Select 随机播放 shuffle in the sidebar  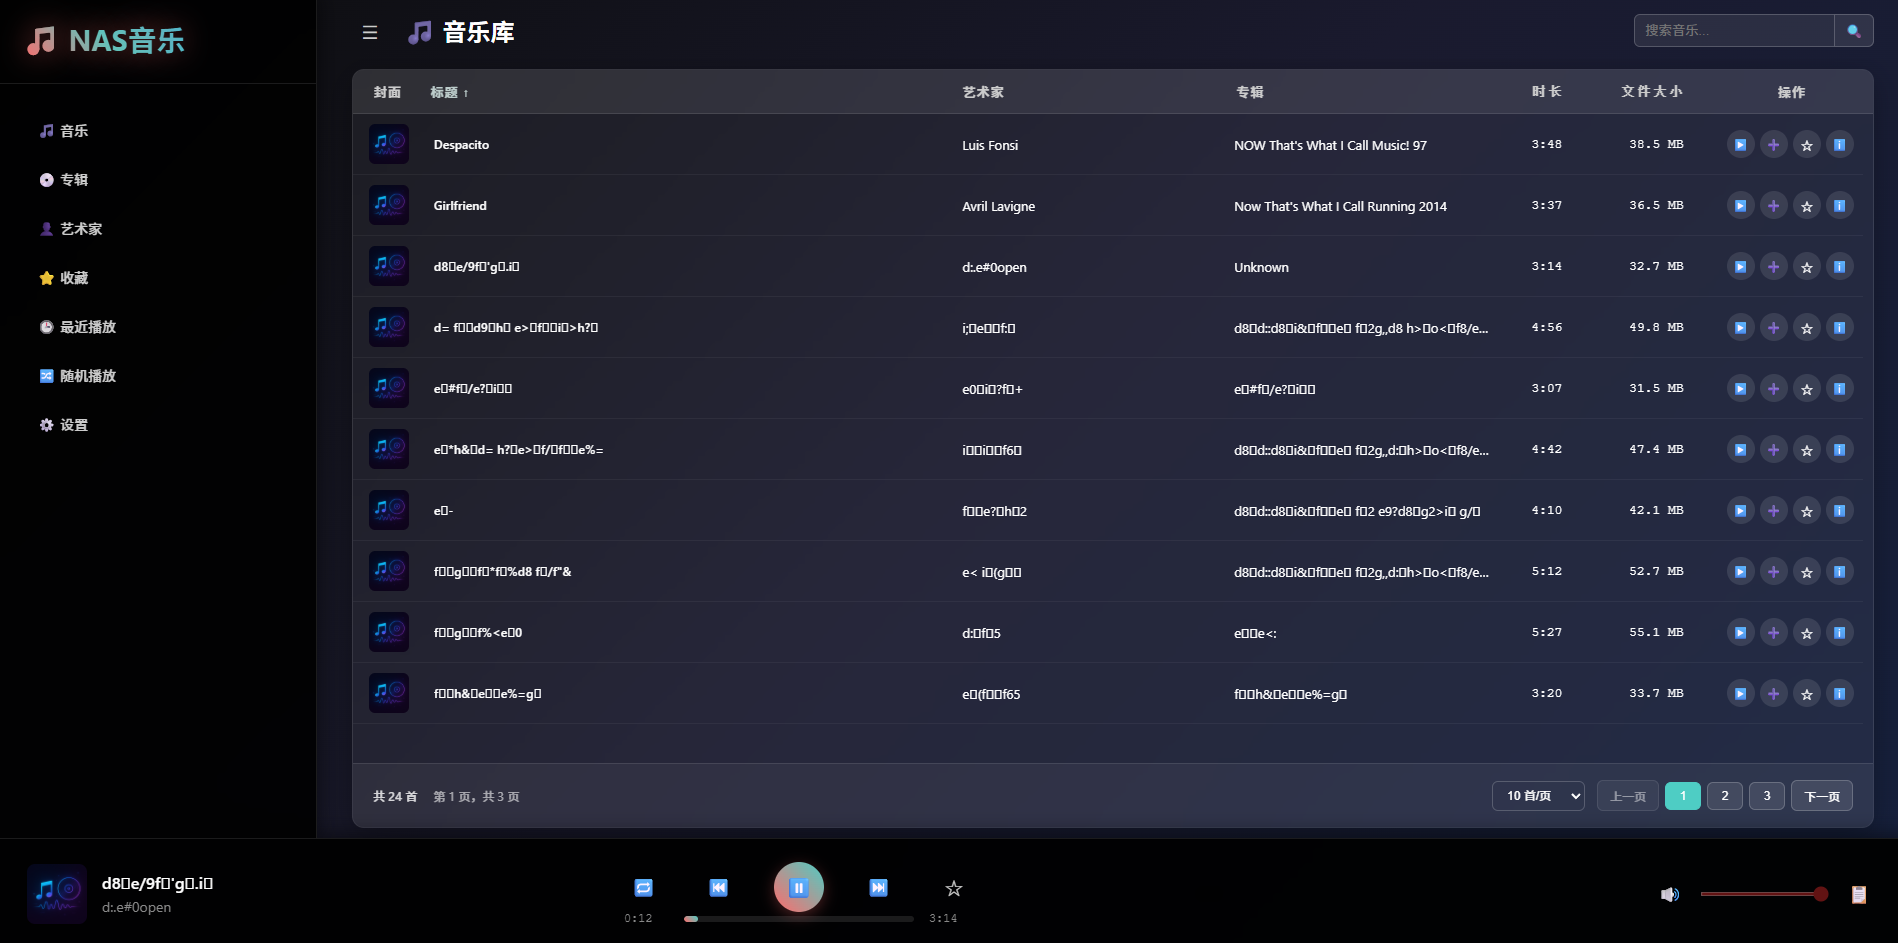tap(78, 376)
